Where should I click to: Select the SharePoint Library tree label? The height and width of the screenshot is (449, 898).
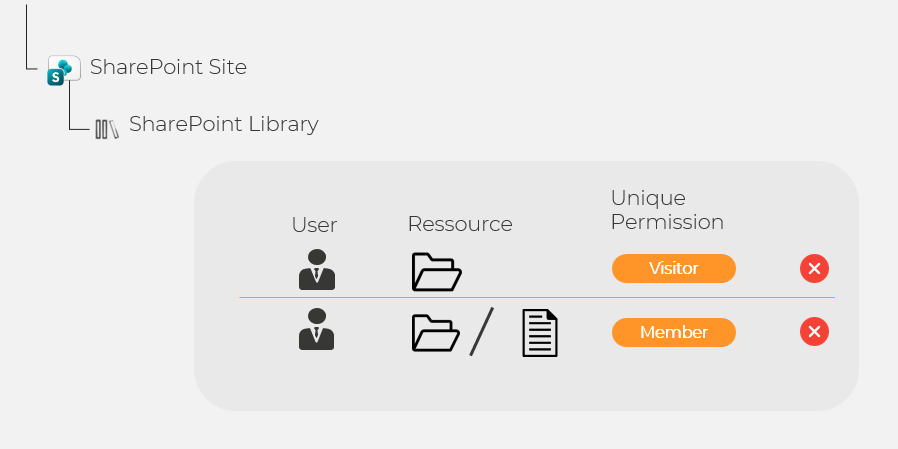[223, 124]
